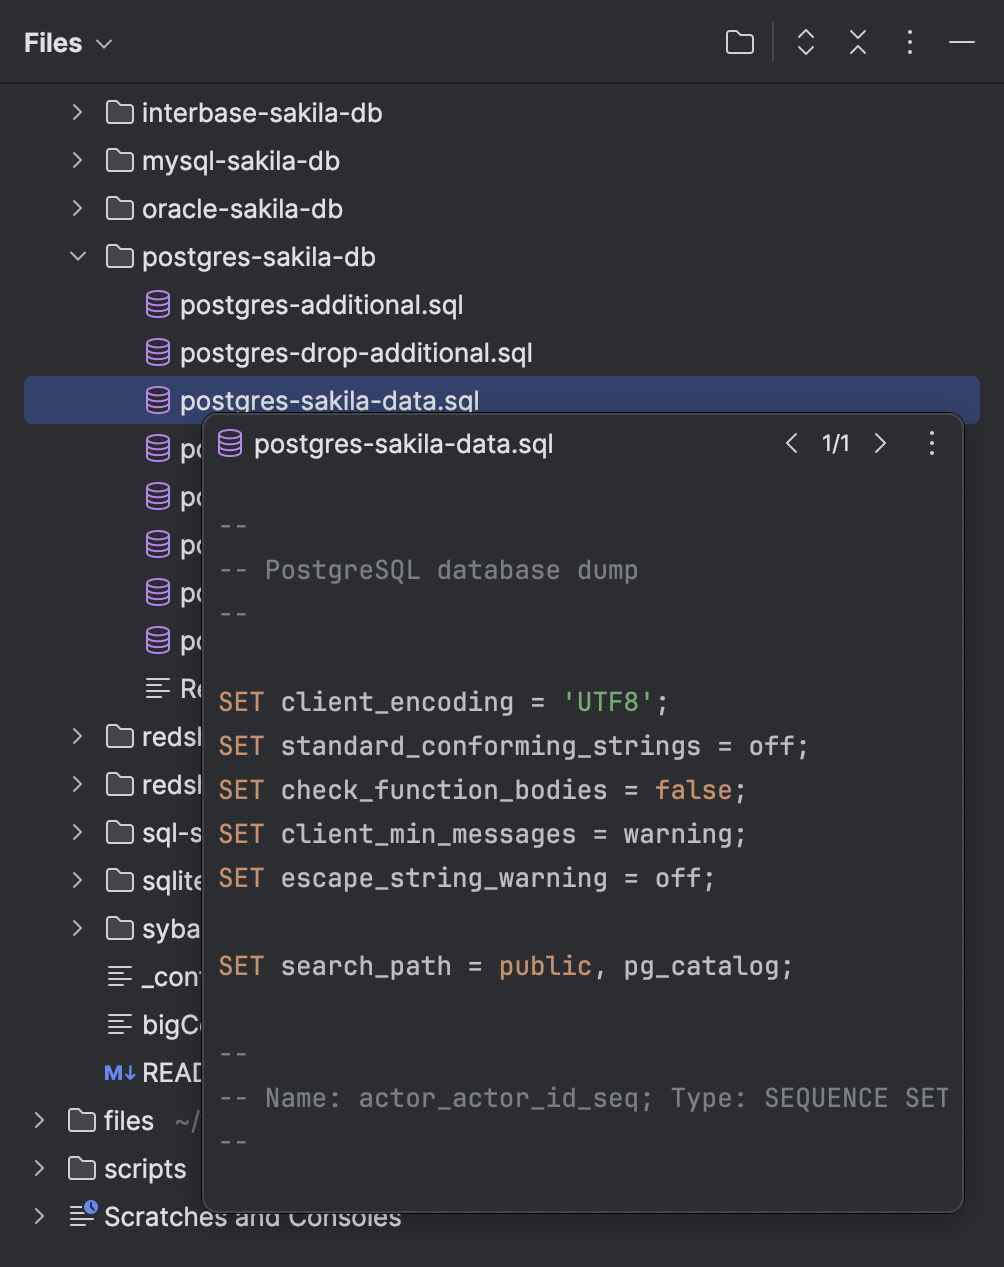This screenshot has width=1004, height=1267.
Task: Open the Files view switcher dropdown
Action: [x=103, y=44]
